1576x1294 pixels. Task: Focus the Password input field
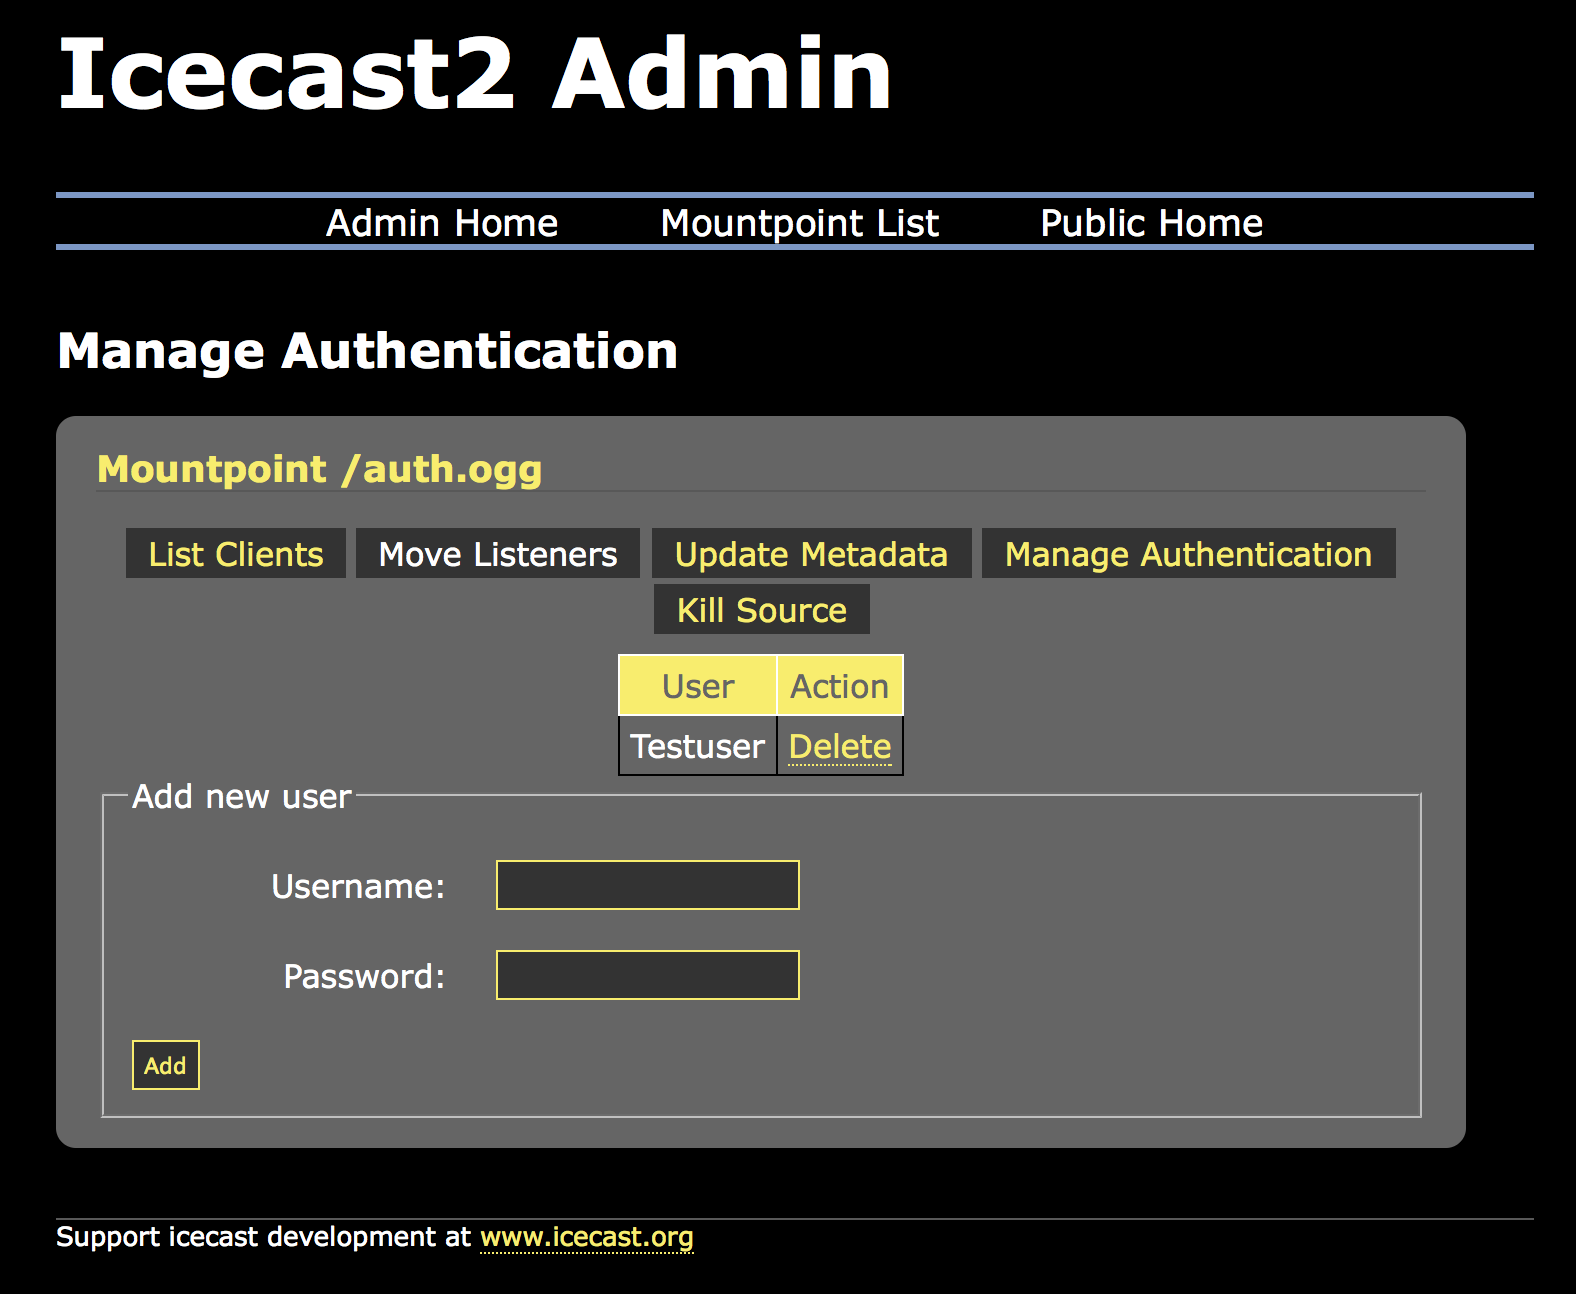[648, 975]
